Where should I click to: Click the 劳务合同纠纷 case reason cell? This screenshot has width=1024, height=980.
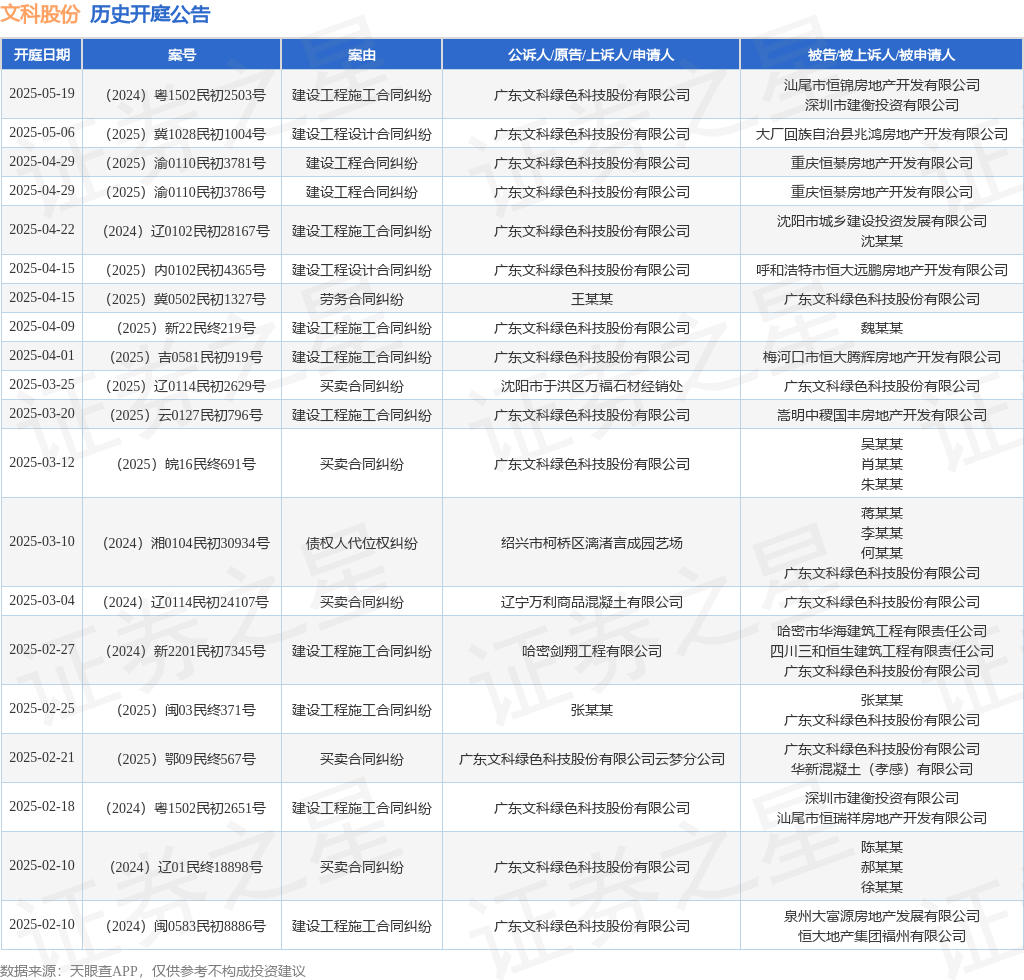[362, 299]
